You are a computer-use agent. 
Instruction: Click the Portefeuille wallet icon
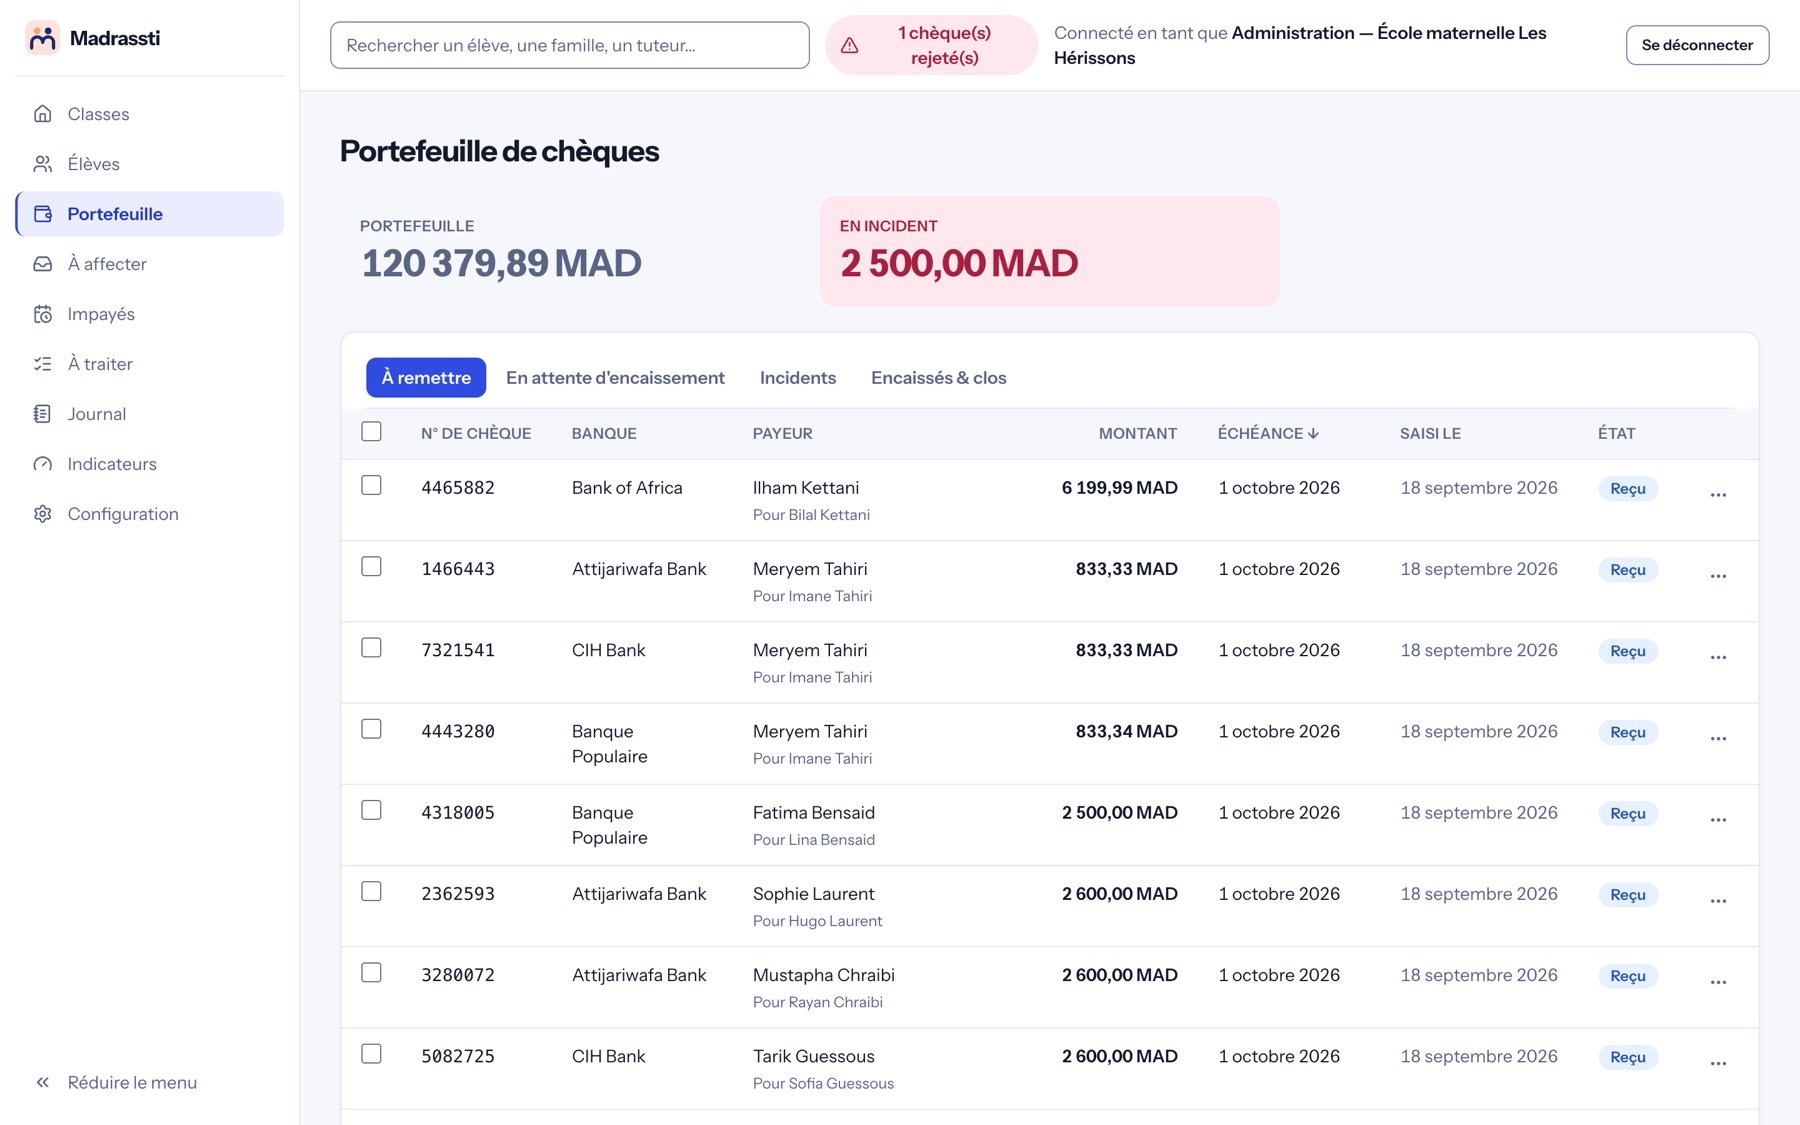[x=42, y=214]
